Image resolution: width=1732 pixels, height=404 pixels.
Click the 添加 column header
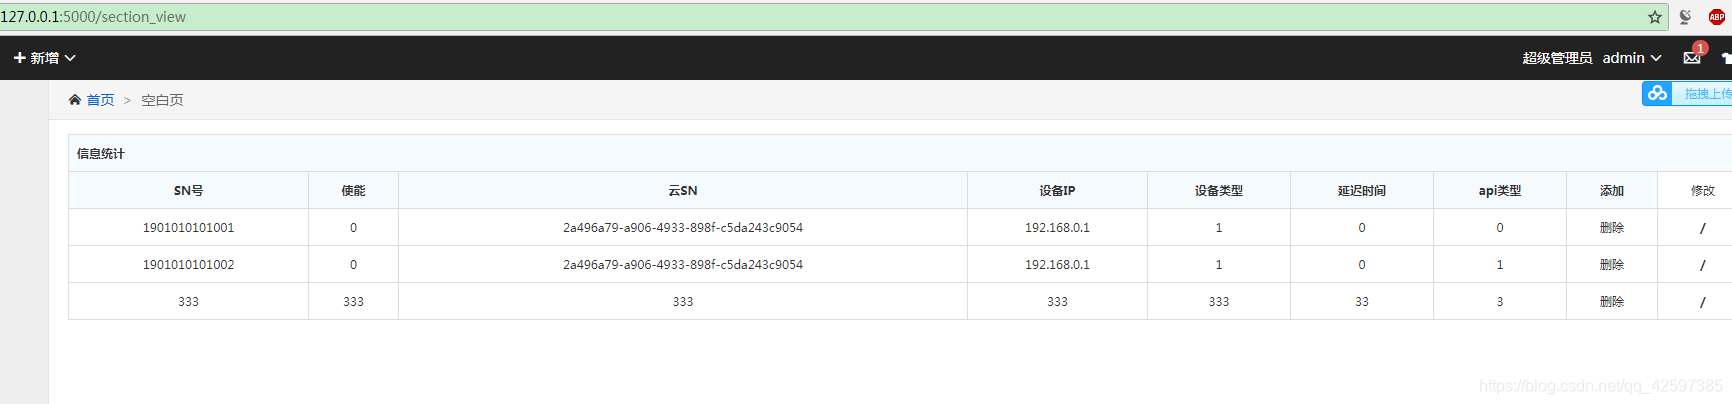click(1612, 190)
